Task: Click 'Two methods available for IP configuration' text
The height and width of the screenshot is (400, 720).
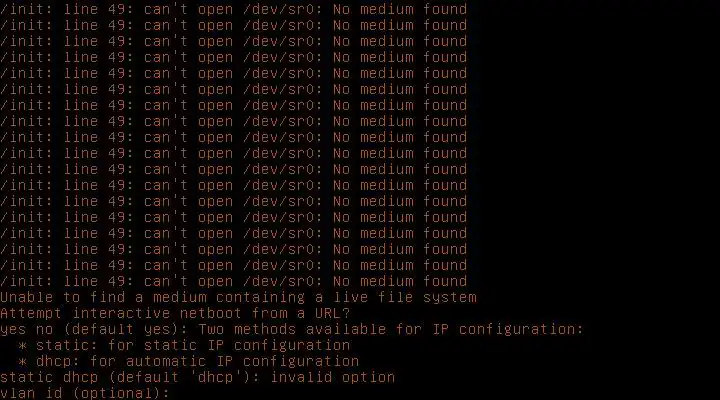Action: [391, 329]
